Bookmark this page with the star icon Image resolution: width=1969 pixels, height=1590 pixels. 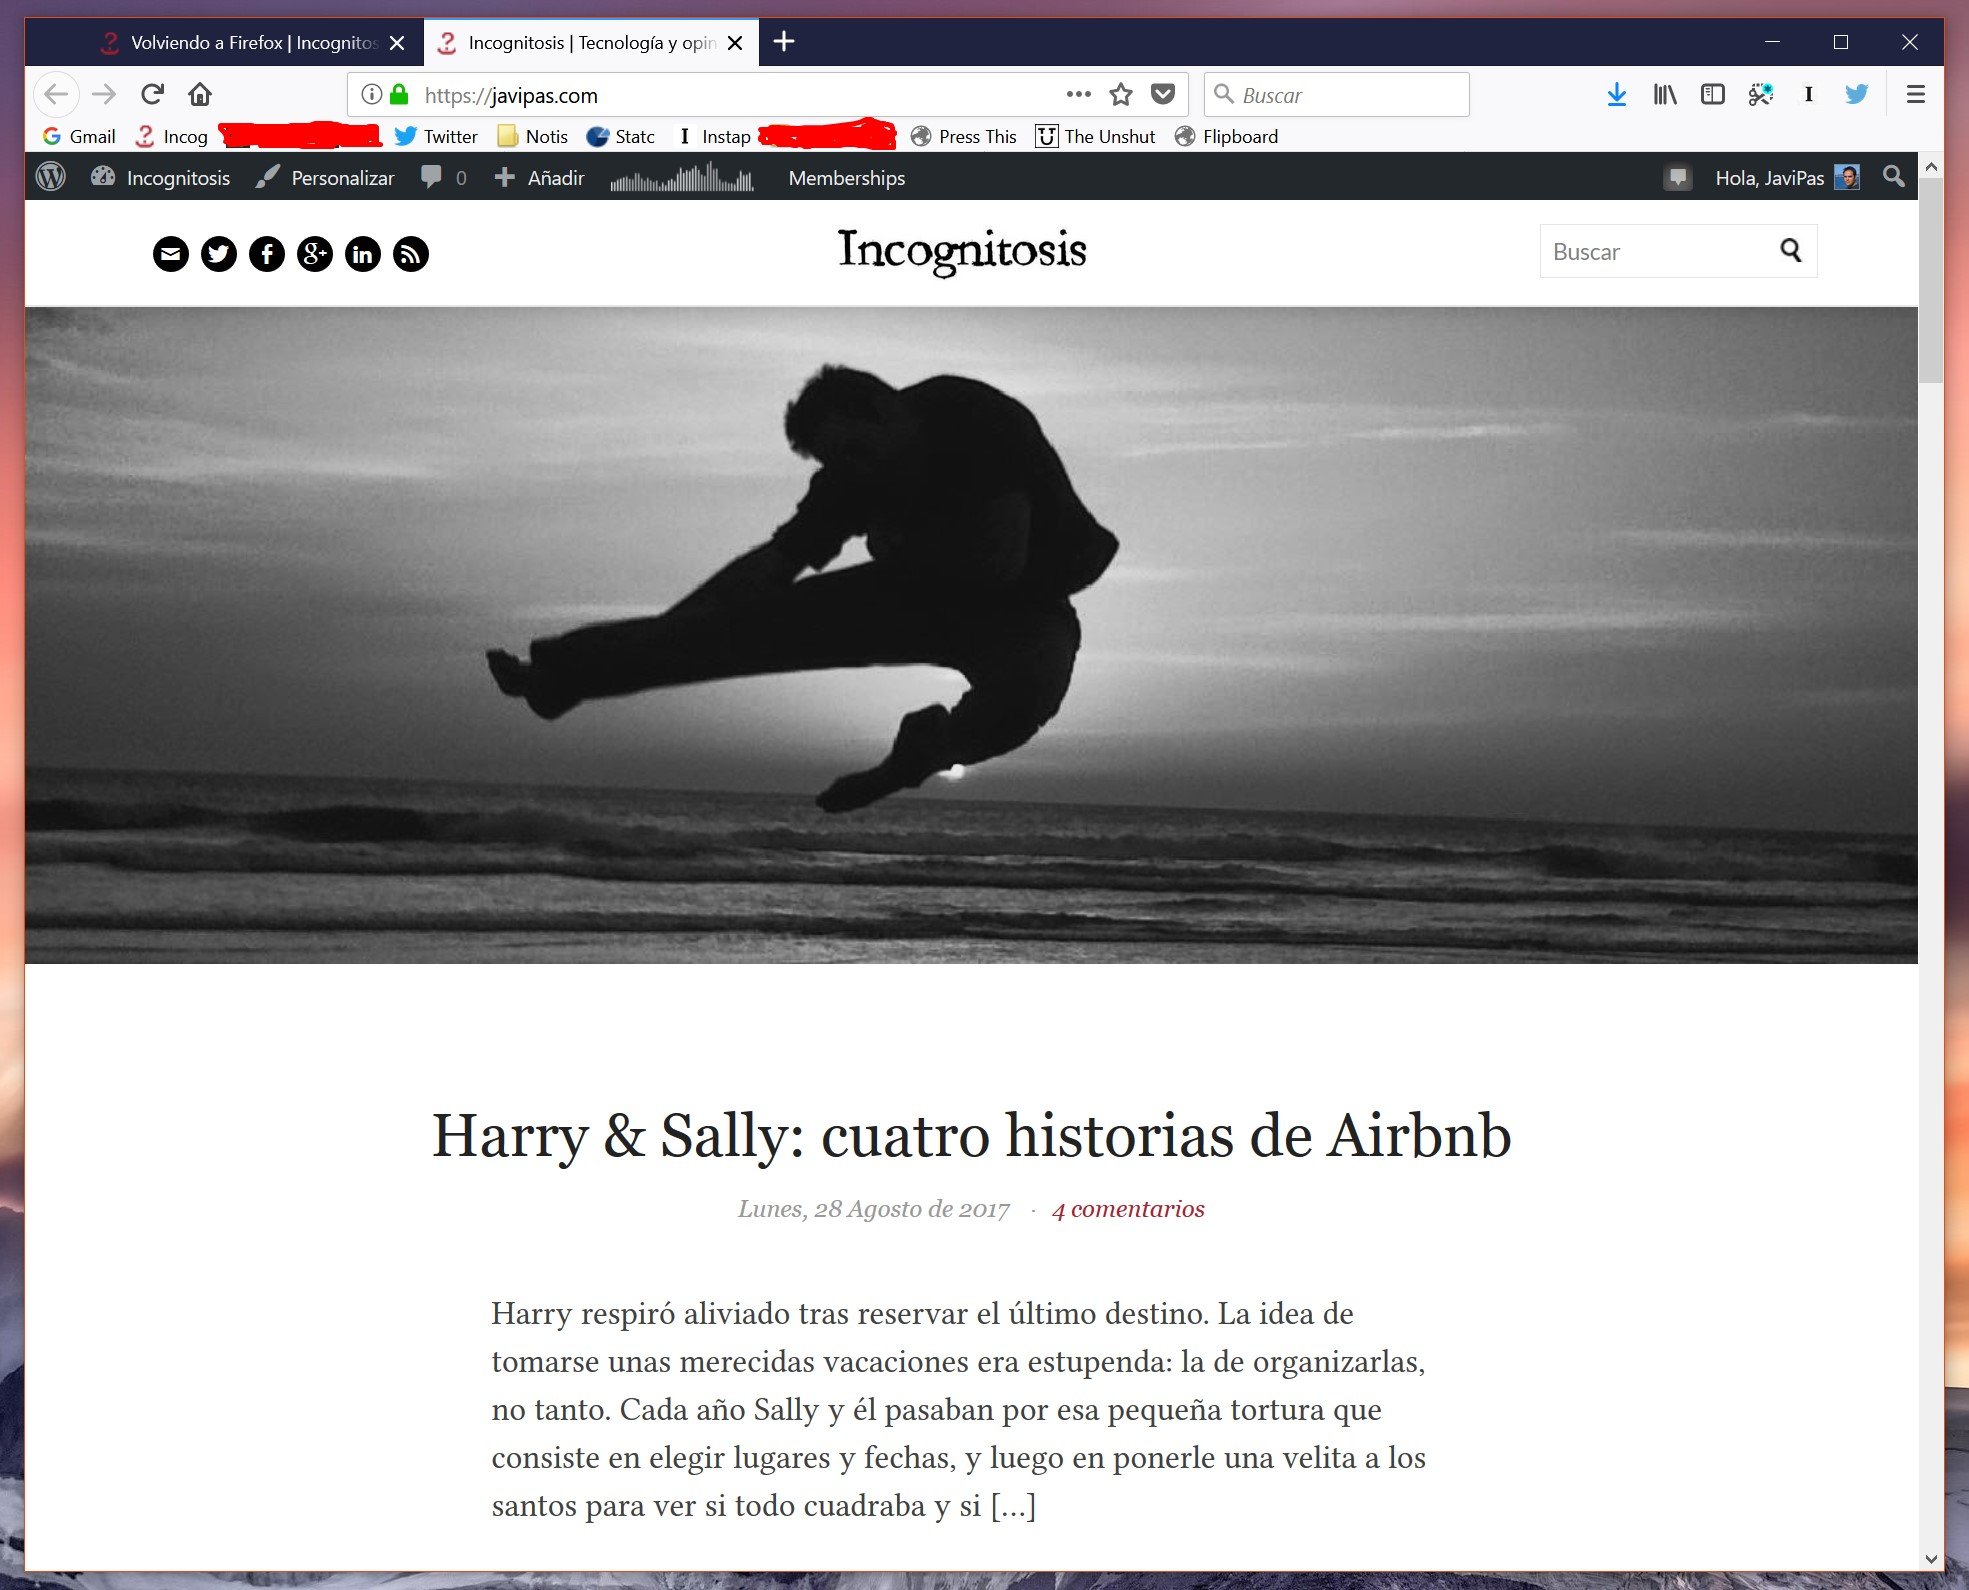[x=1121, y=95]
